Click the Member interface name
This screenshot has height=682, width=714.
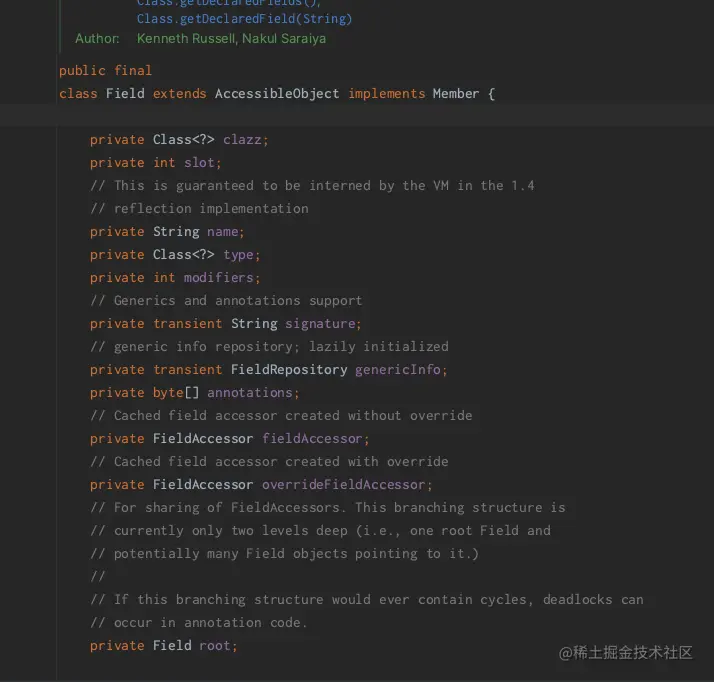[x=456, y=93]
